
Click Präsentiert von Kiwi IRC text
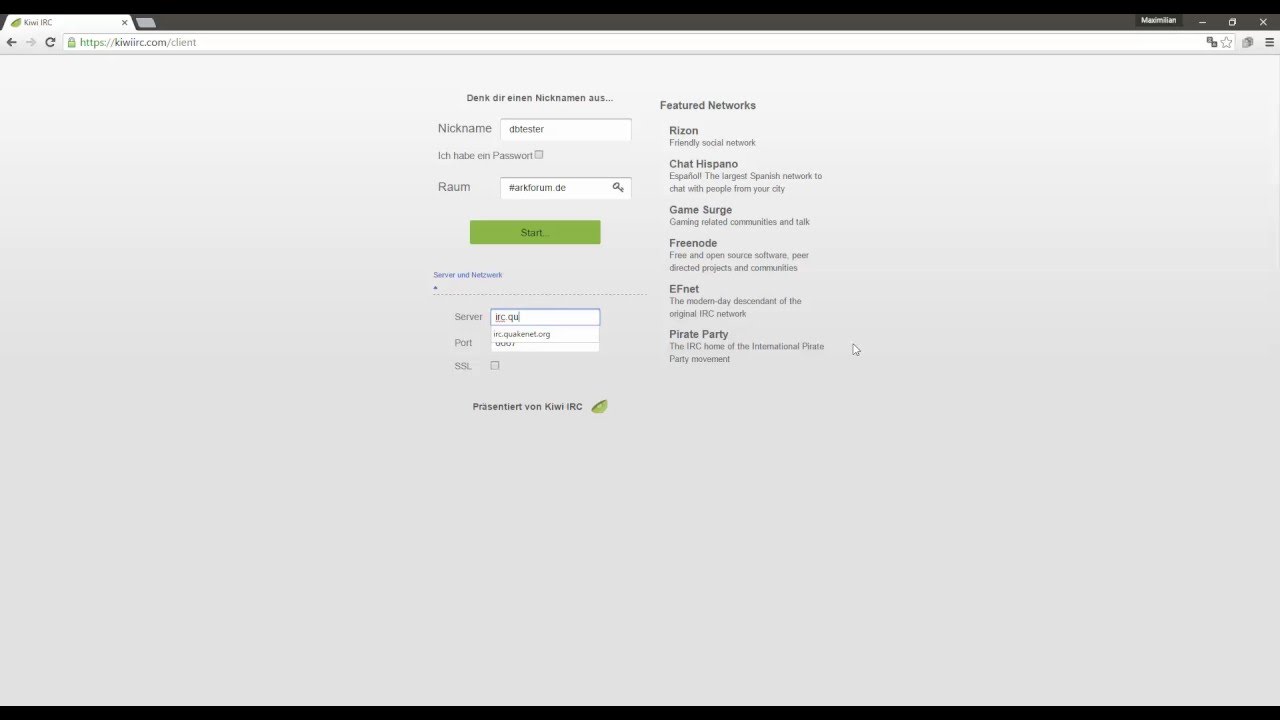point(527,407)
